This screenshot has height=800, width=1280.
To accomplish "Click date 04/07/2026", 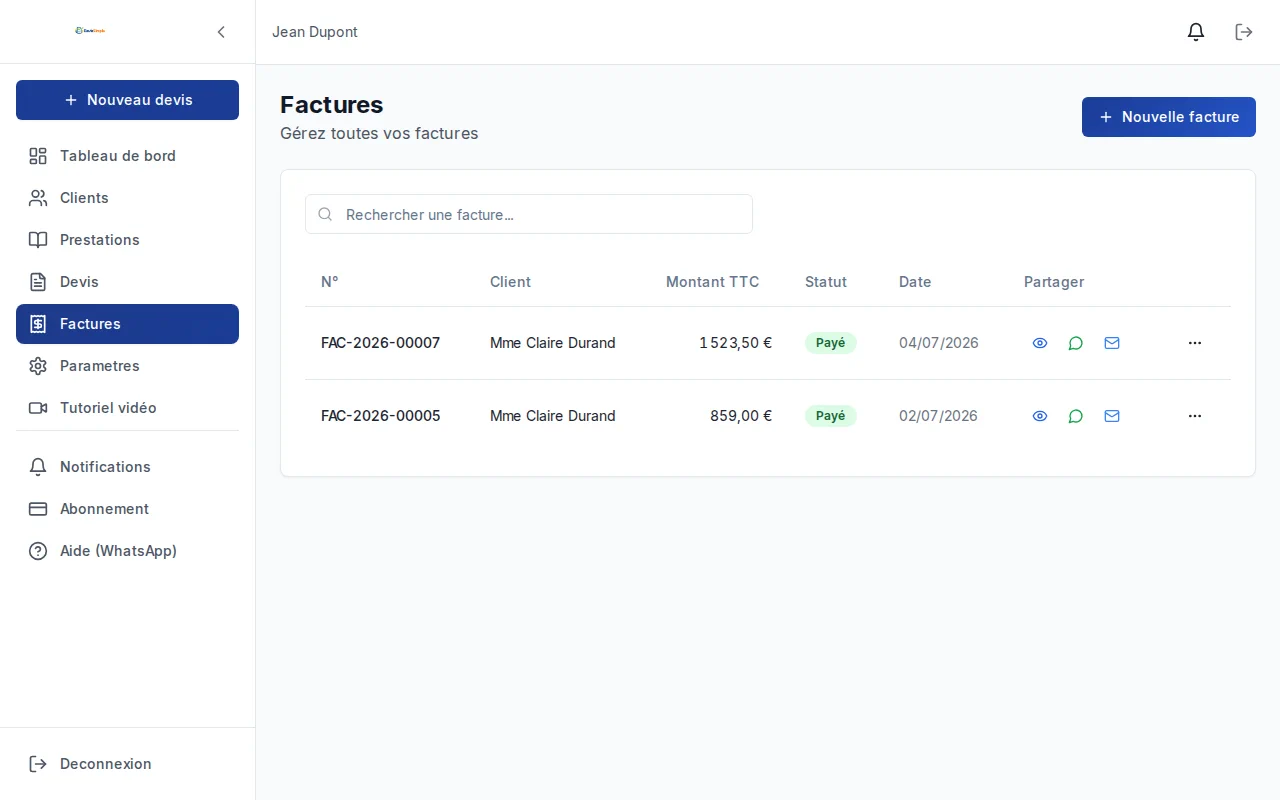I will [x=939, y=343].
